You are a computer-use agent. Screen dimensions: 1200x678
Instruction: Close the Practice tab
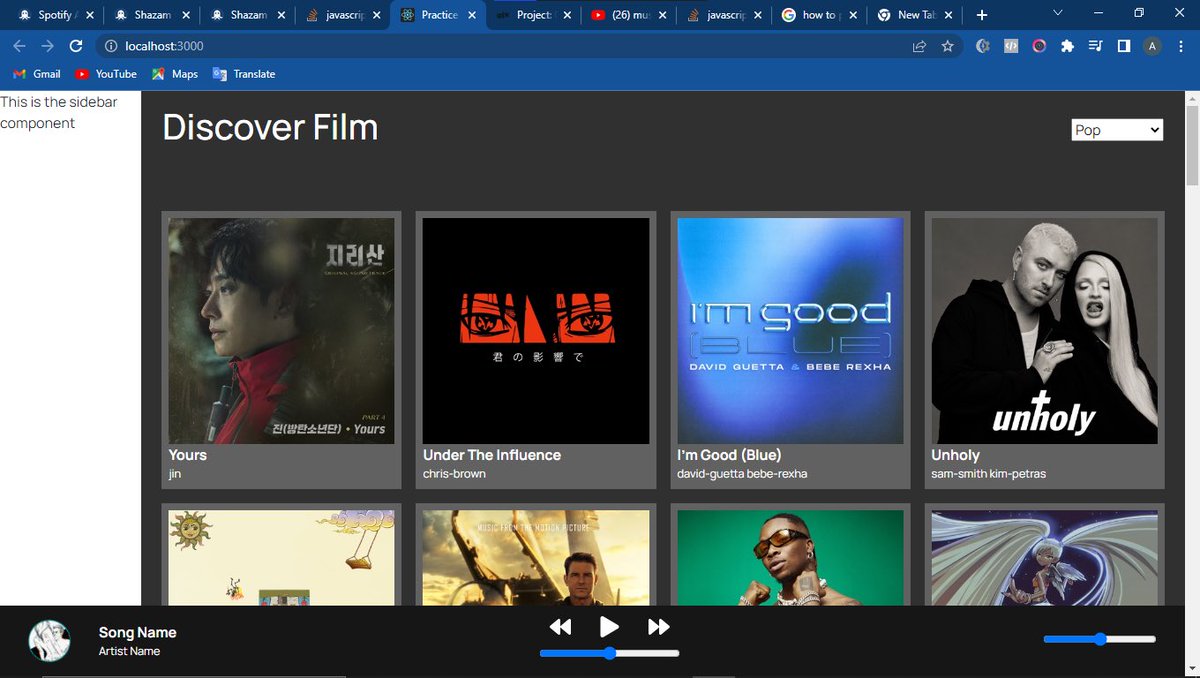471,15
